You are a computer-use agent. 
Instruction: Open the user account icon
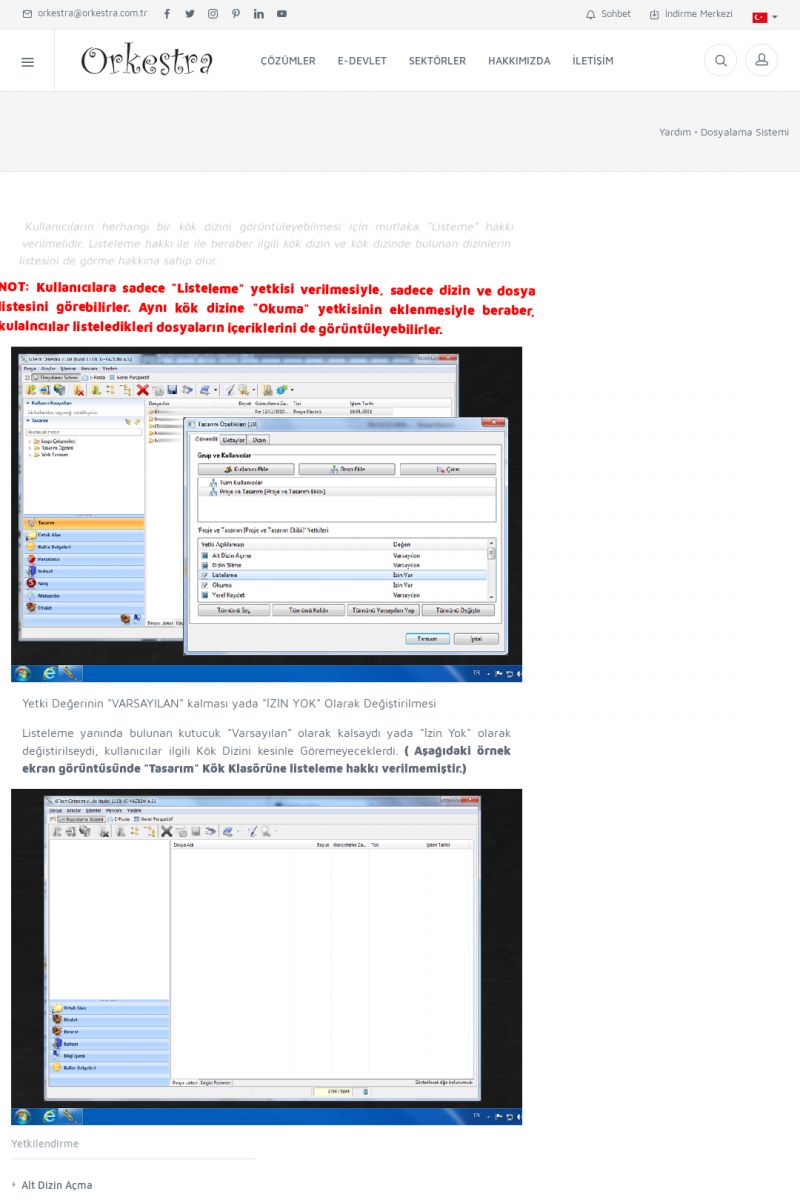point(761,61)
